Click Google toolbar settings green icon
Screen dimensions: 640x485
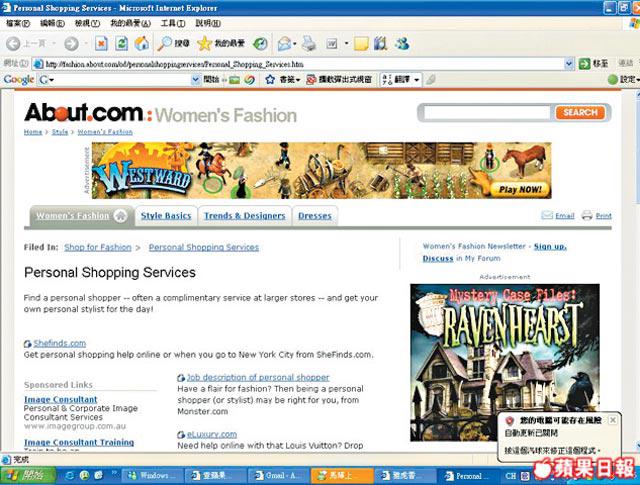[613, 79]
